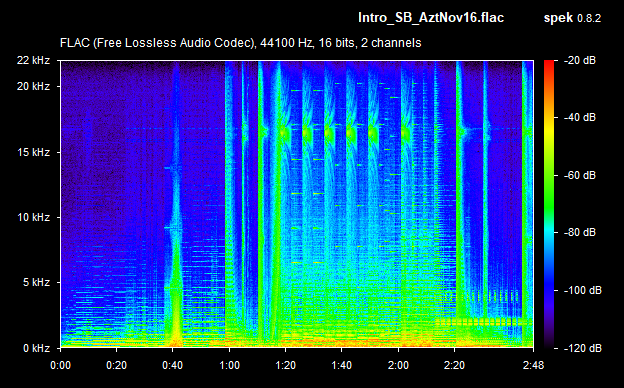Click the 10 kHz frequency axis label
Screen dimensions: 624x388
click(x=33, y=217)
